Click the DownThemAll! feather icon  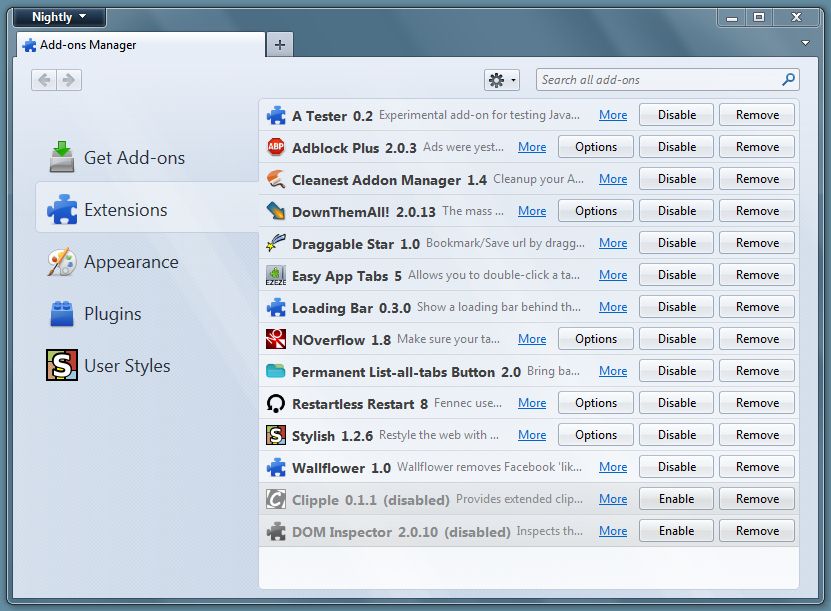[x=273, y=210]
